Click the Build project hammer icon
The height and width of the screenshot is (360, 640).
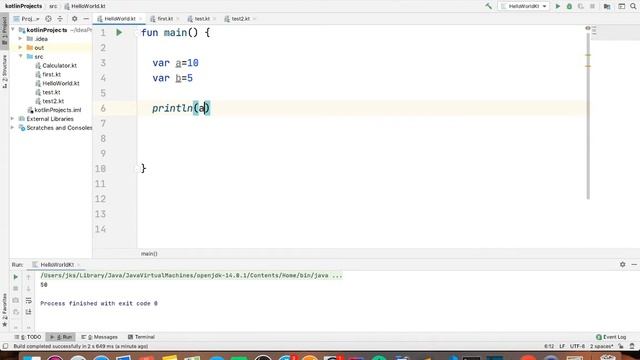tap(489, 6)
